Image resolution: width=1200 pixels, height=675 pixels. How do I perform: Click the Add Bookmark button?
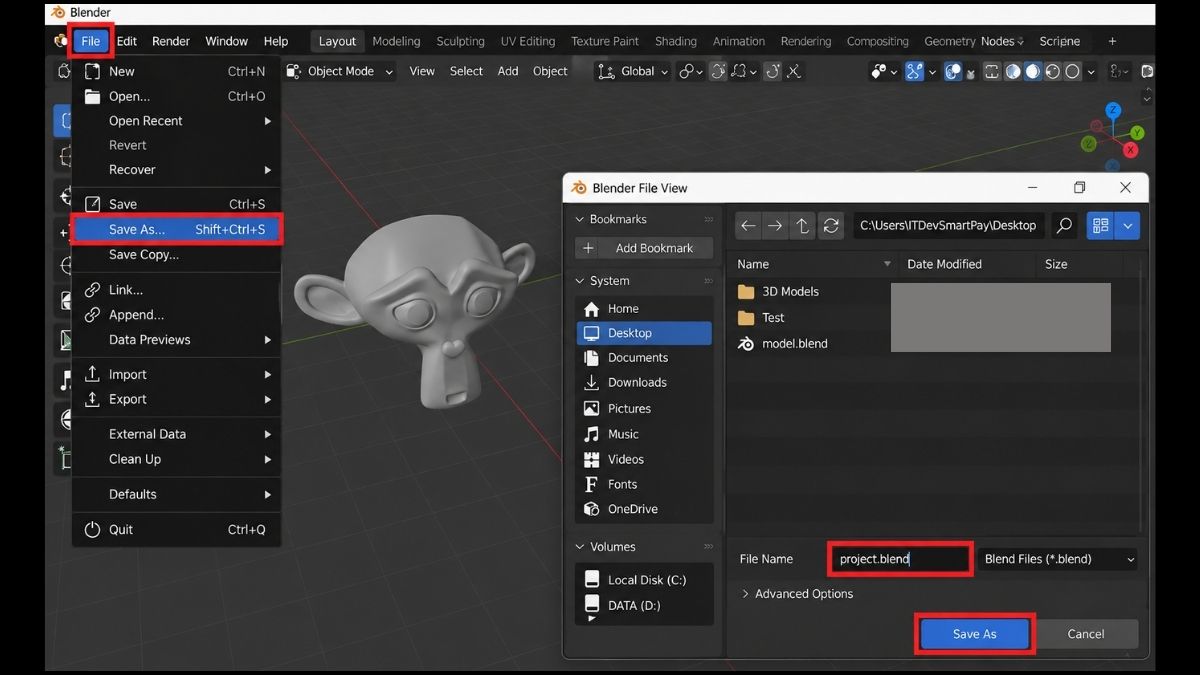click(x=644, y=248)
